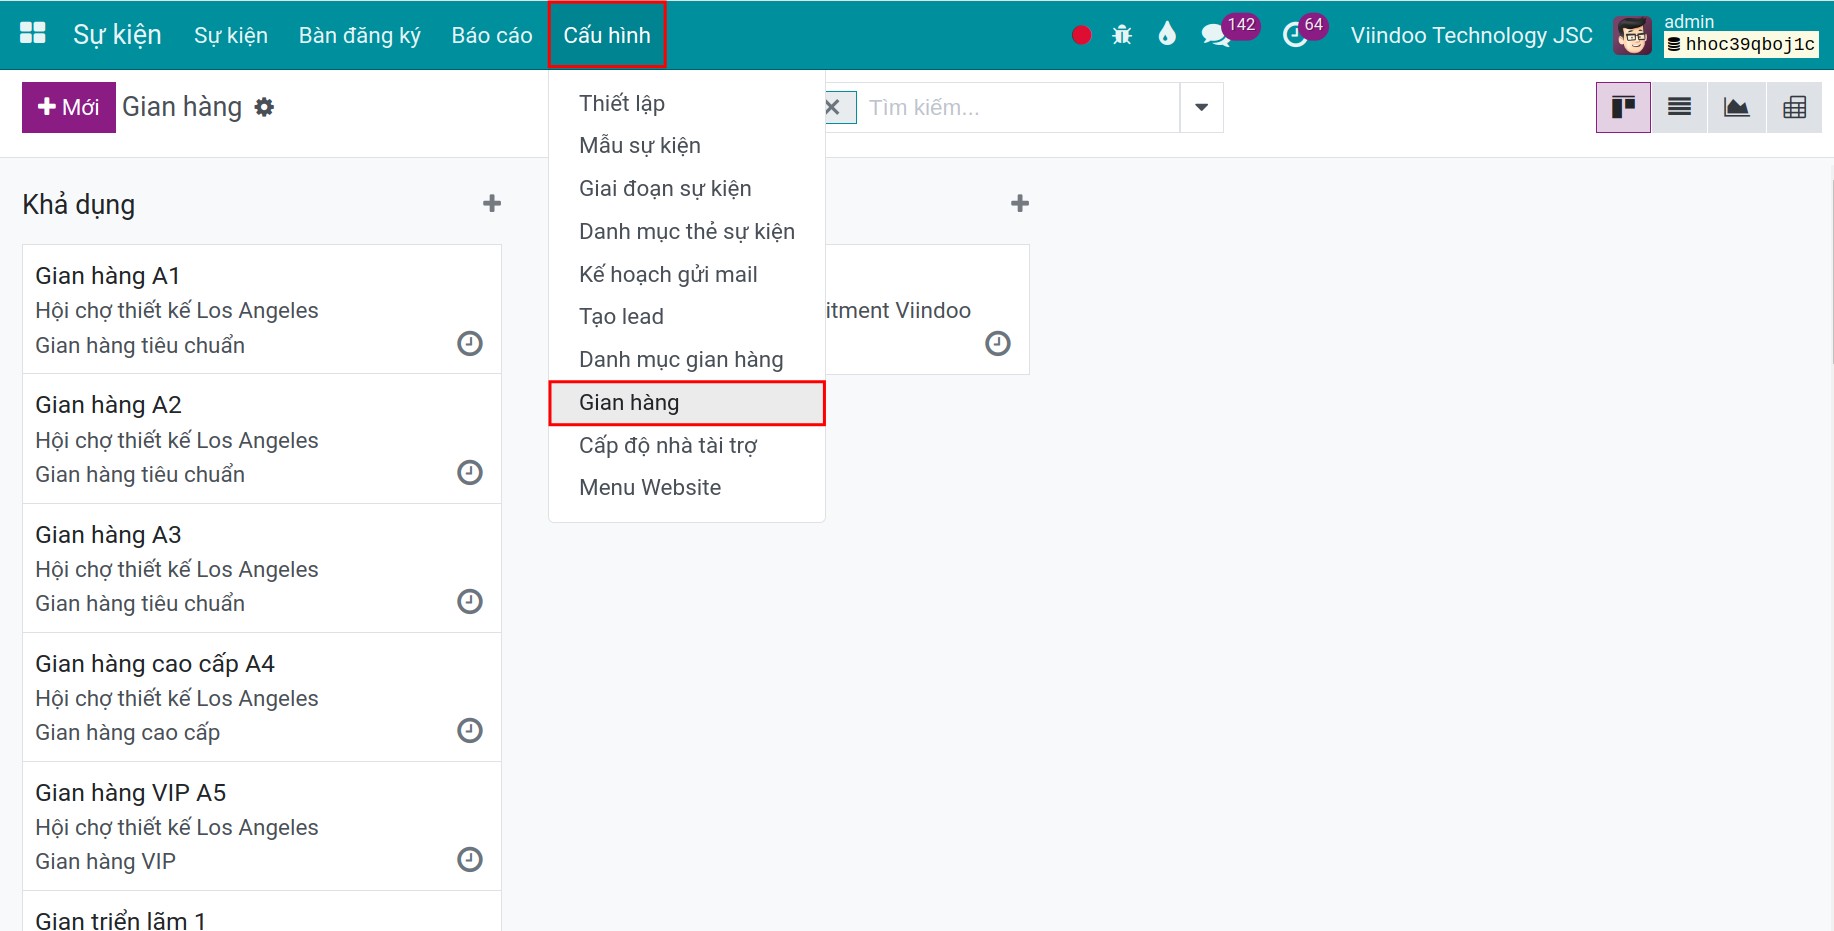The image size is (1834, 931).
Task: Click the water drop icon
Action: pos(1167,34)
